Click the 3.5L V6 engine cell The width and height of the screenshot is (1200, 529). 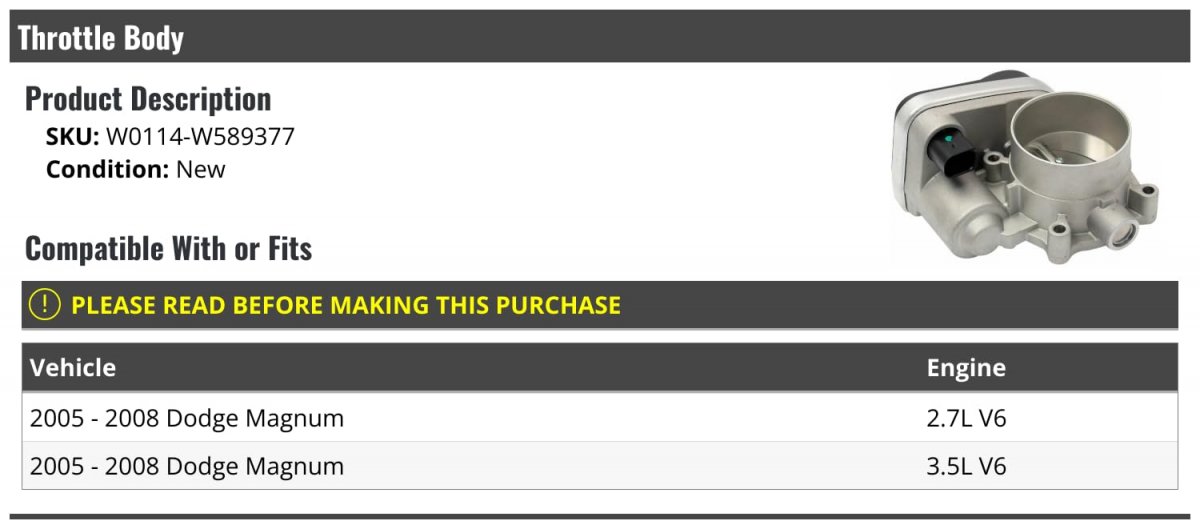[x=966, y=466]
